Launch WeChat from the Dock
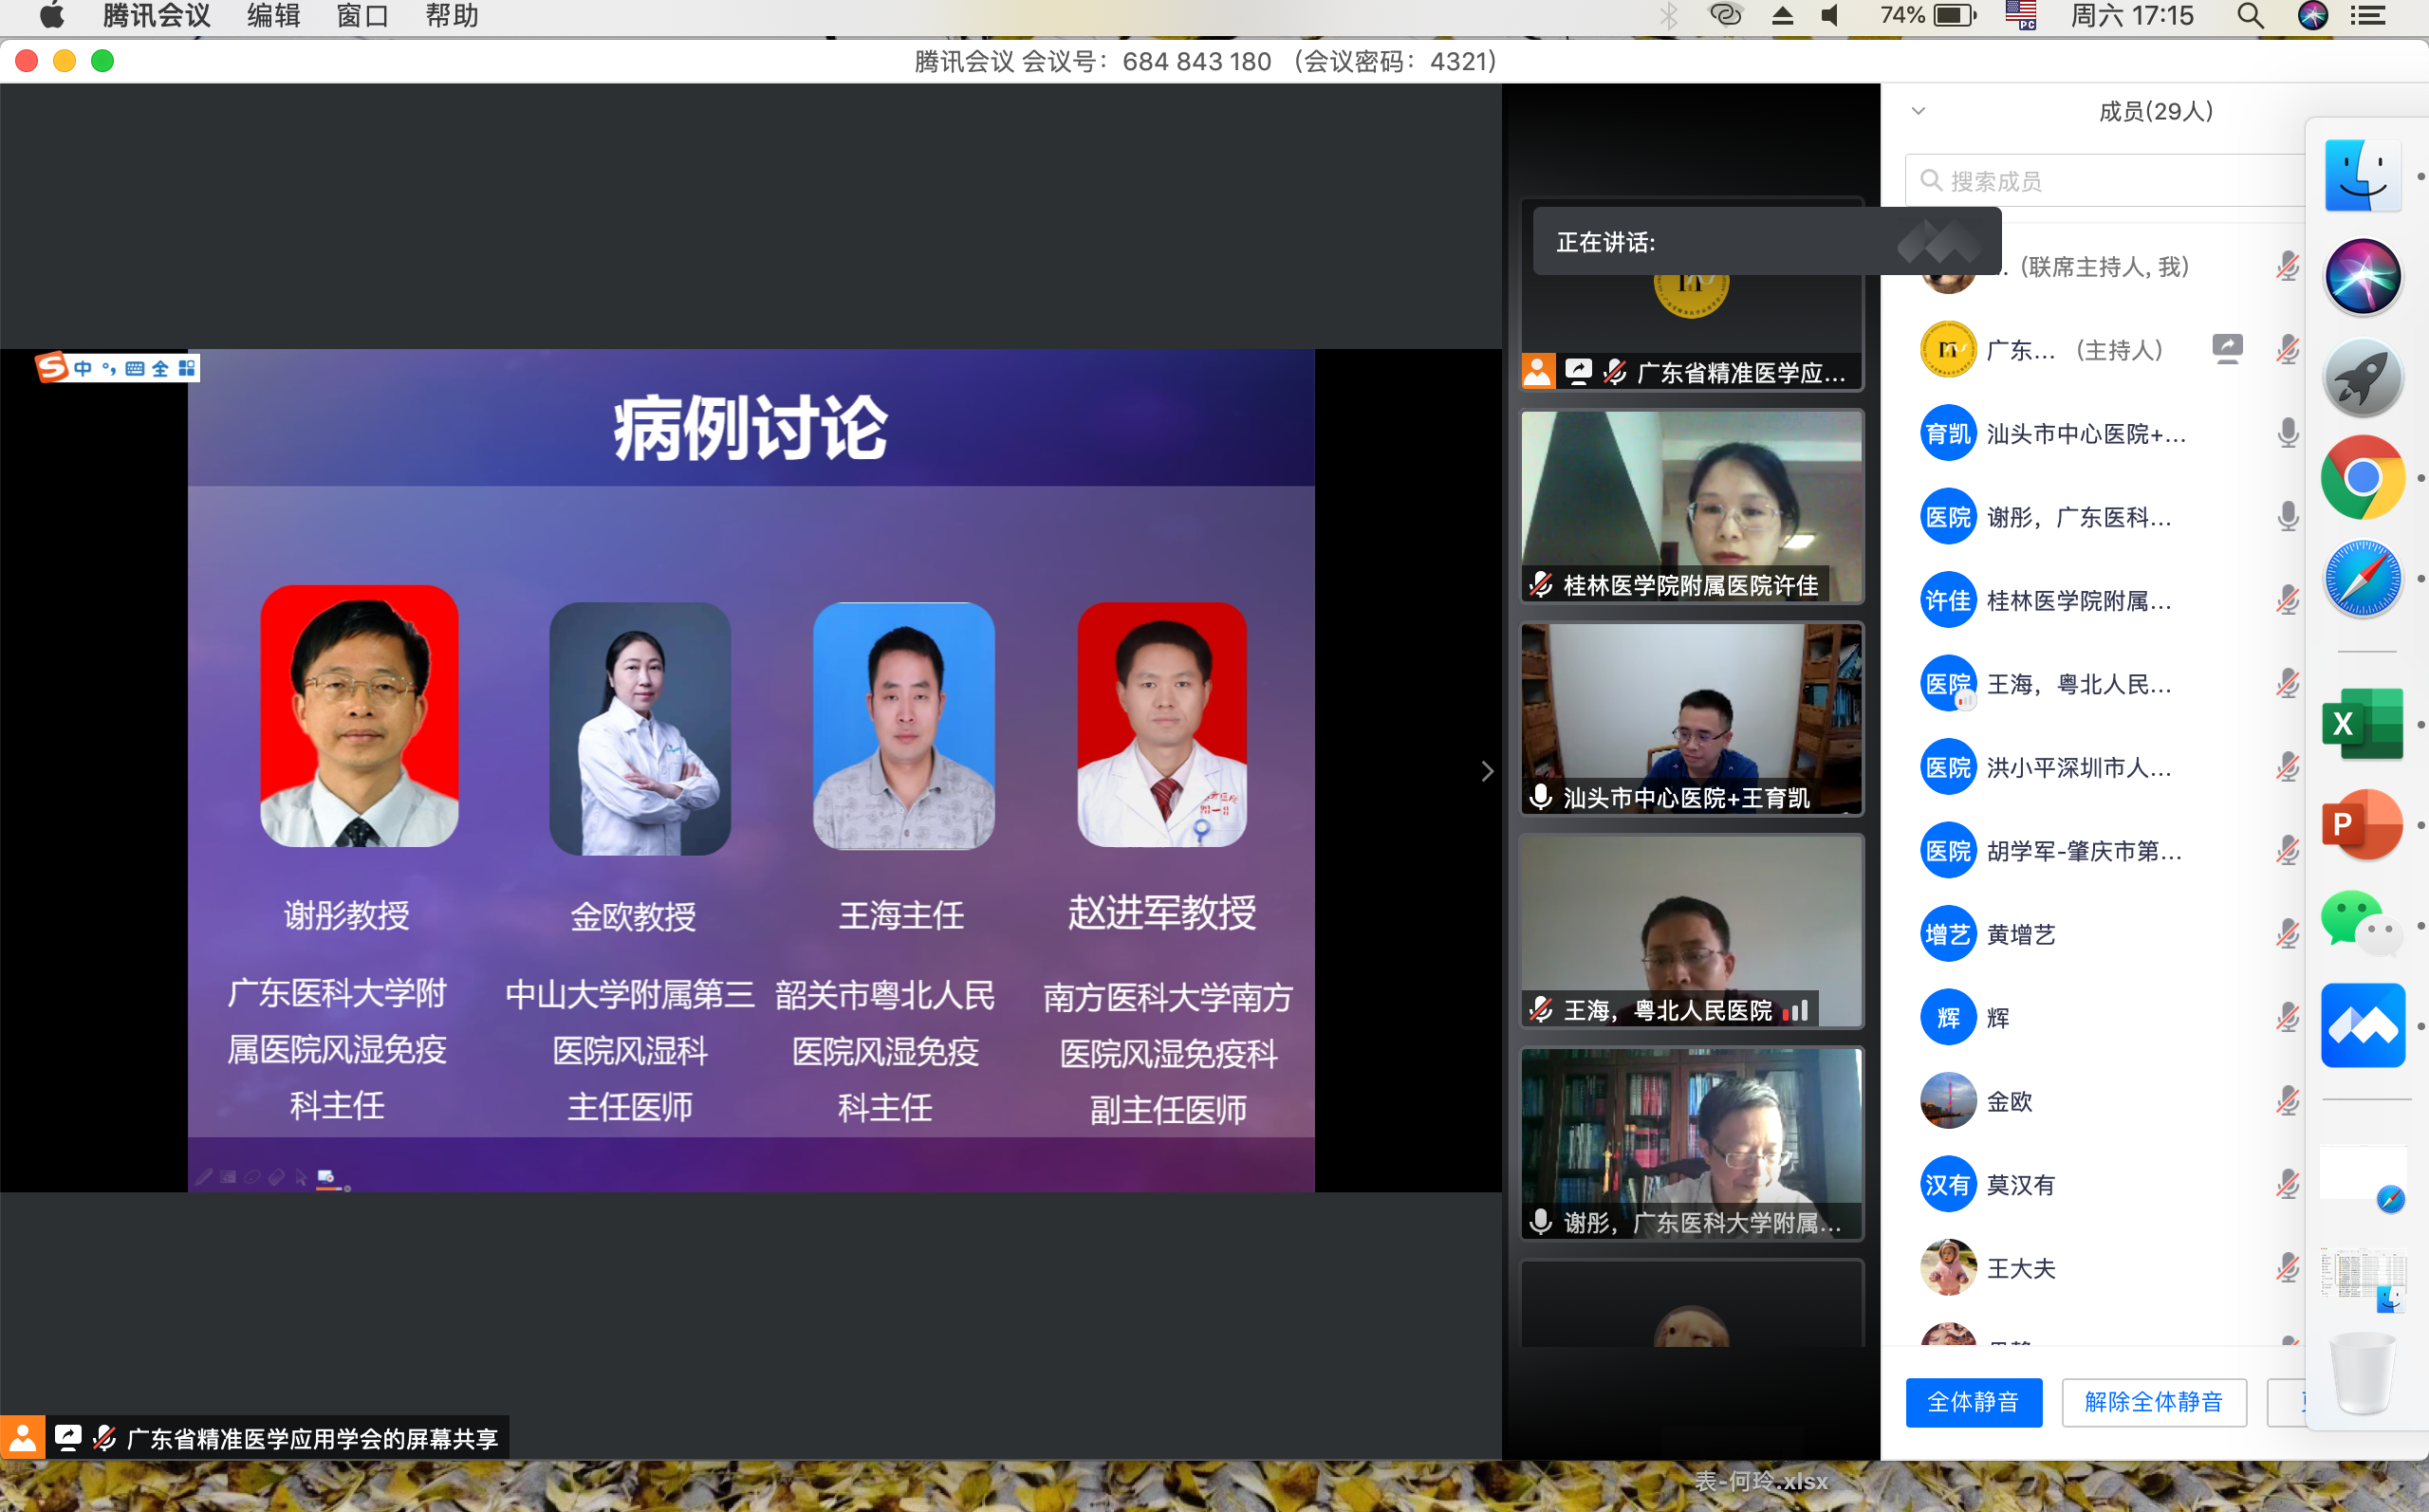The image size is (2429, 1512). coord(2362,925)
